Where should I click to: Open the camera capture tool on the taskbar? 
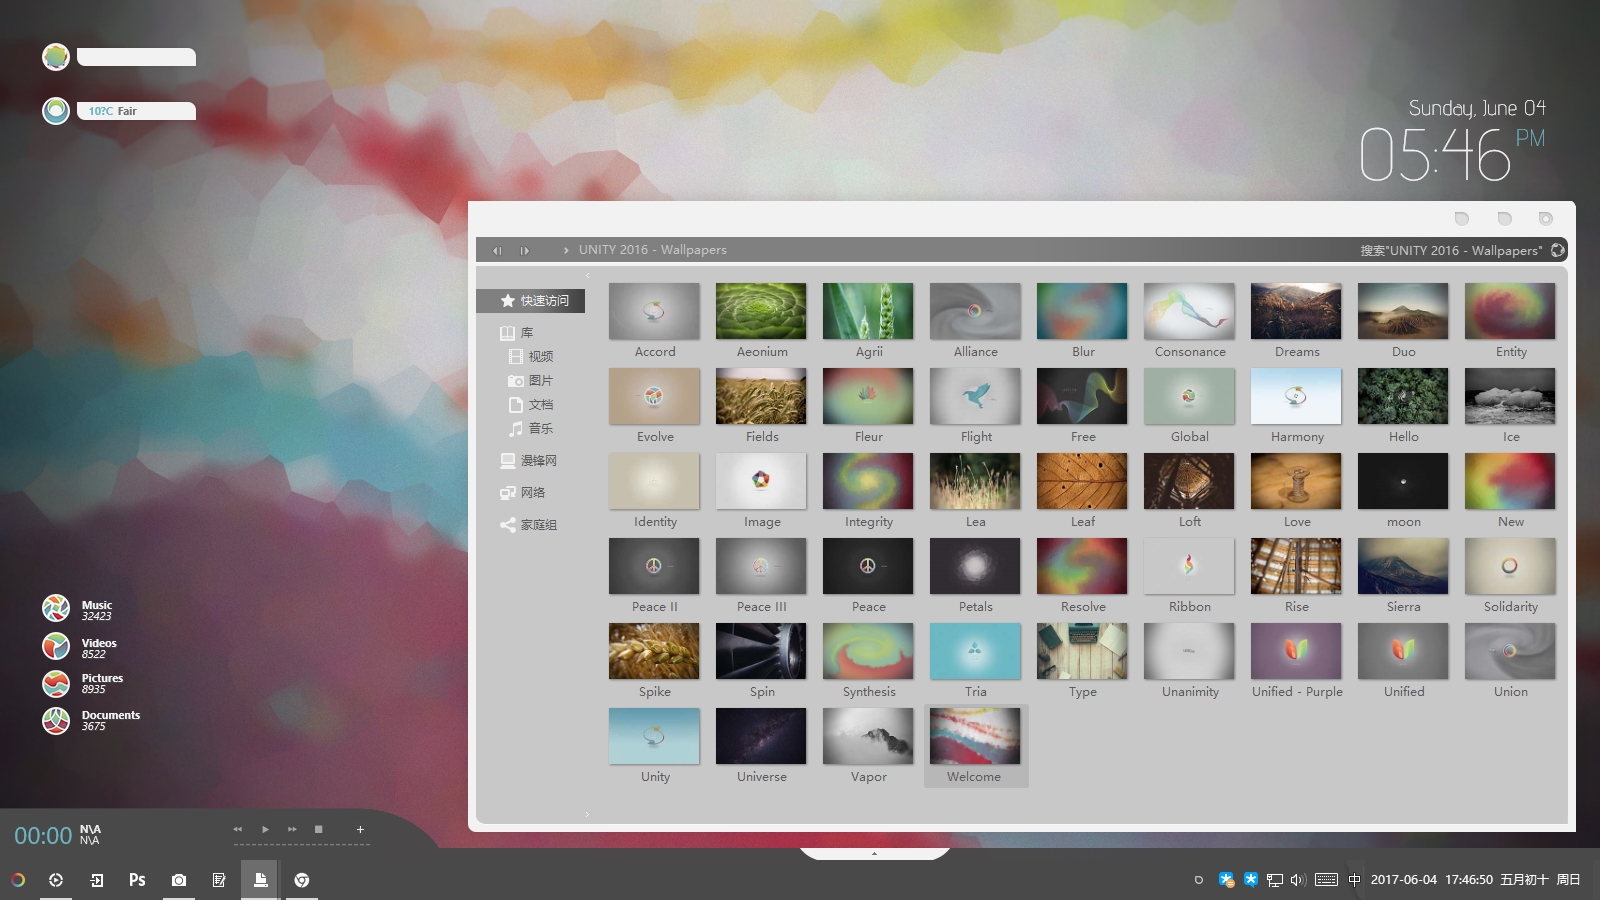178,880
